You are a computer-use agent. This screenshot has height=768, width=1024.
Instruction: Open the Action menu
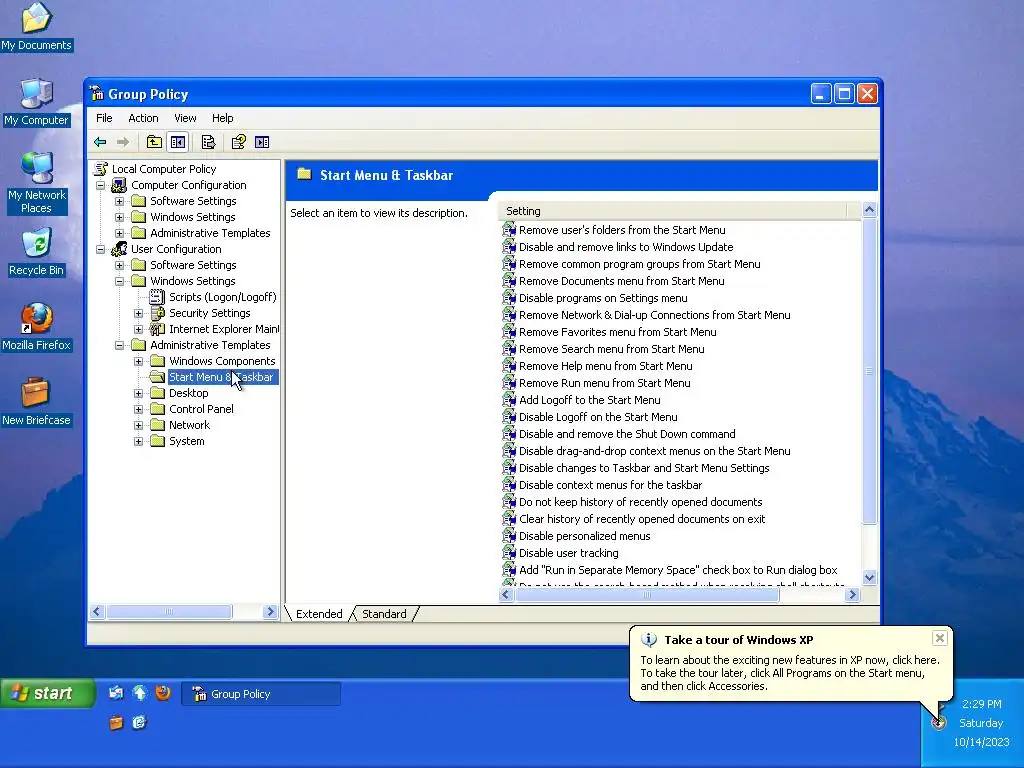[x=143, y=118]
